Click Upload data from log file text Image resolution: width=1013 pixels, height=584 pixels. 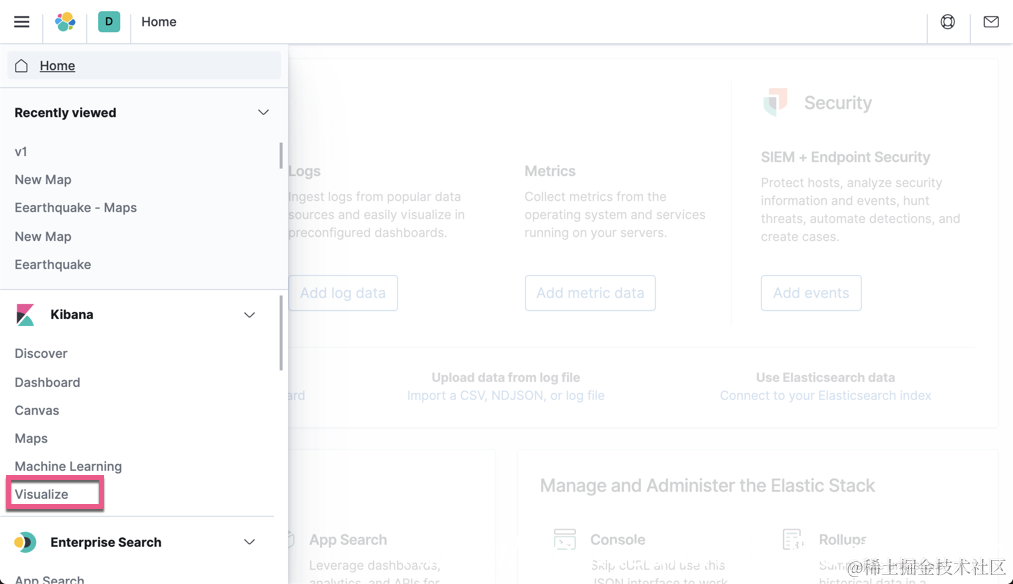[506, 377]
